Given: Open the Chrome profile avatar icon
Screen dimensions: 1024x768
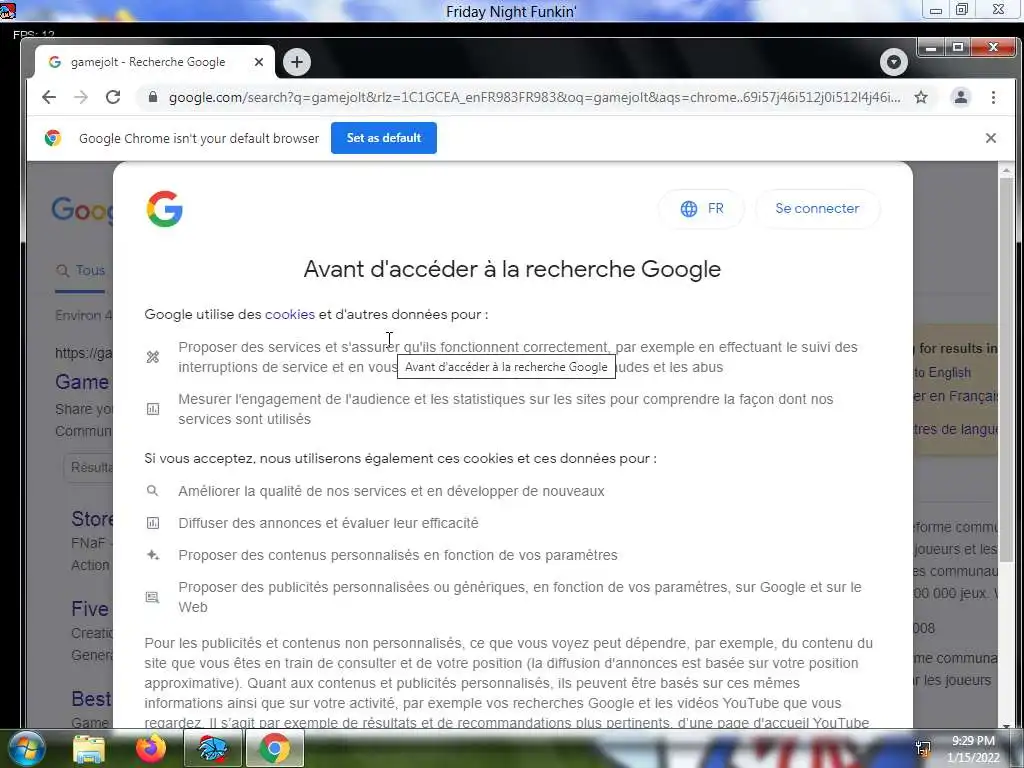Looking at the screenshot, I should pos(961,97).
